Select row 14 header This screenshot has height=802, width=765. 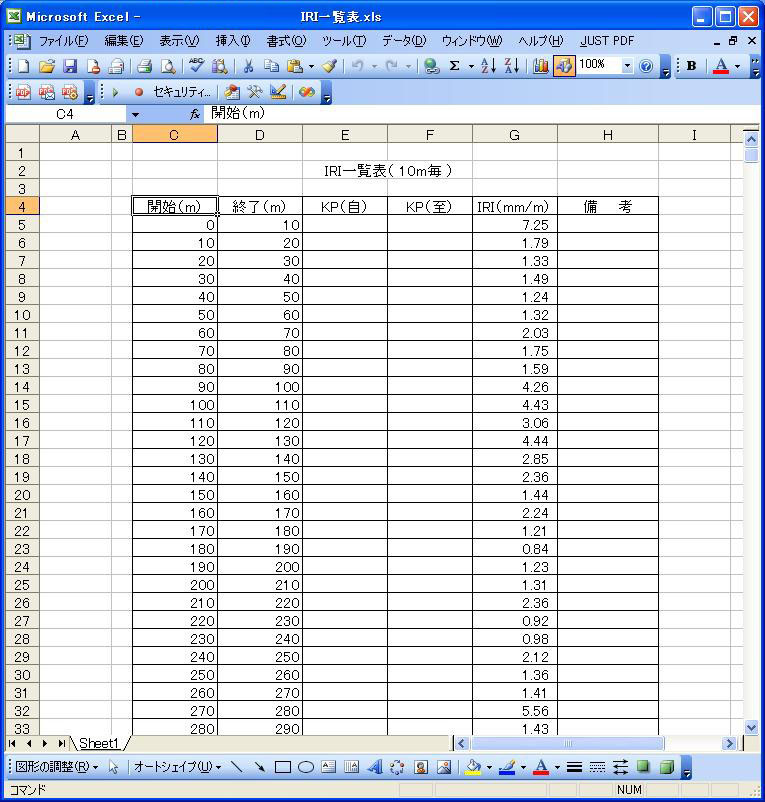[x=22, y=387]
